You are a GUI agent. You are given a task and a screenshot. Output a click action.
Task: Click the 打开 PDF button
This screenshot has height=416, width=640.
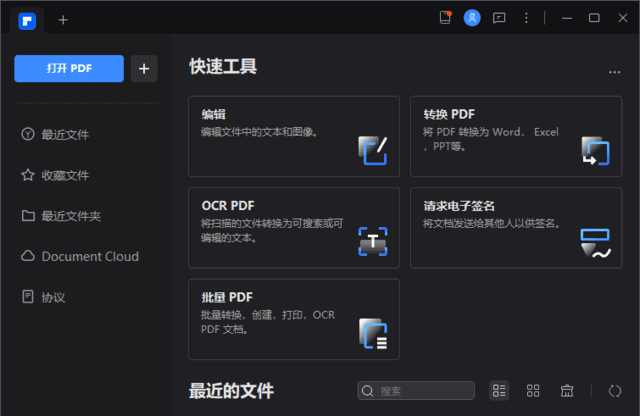point(69,69)
